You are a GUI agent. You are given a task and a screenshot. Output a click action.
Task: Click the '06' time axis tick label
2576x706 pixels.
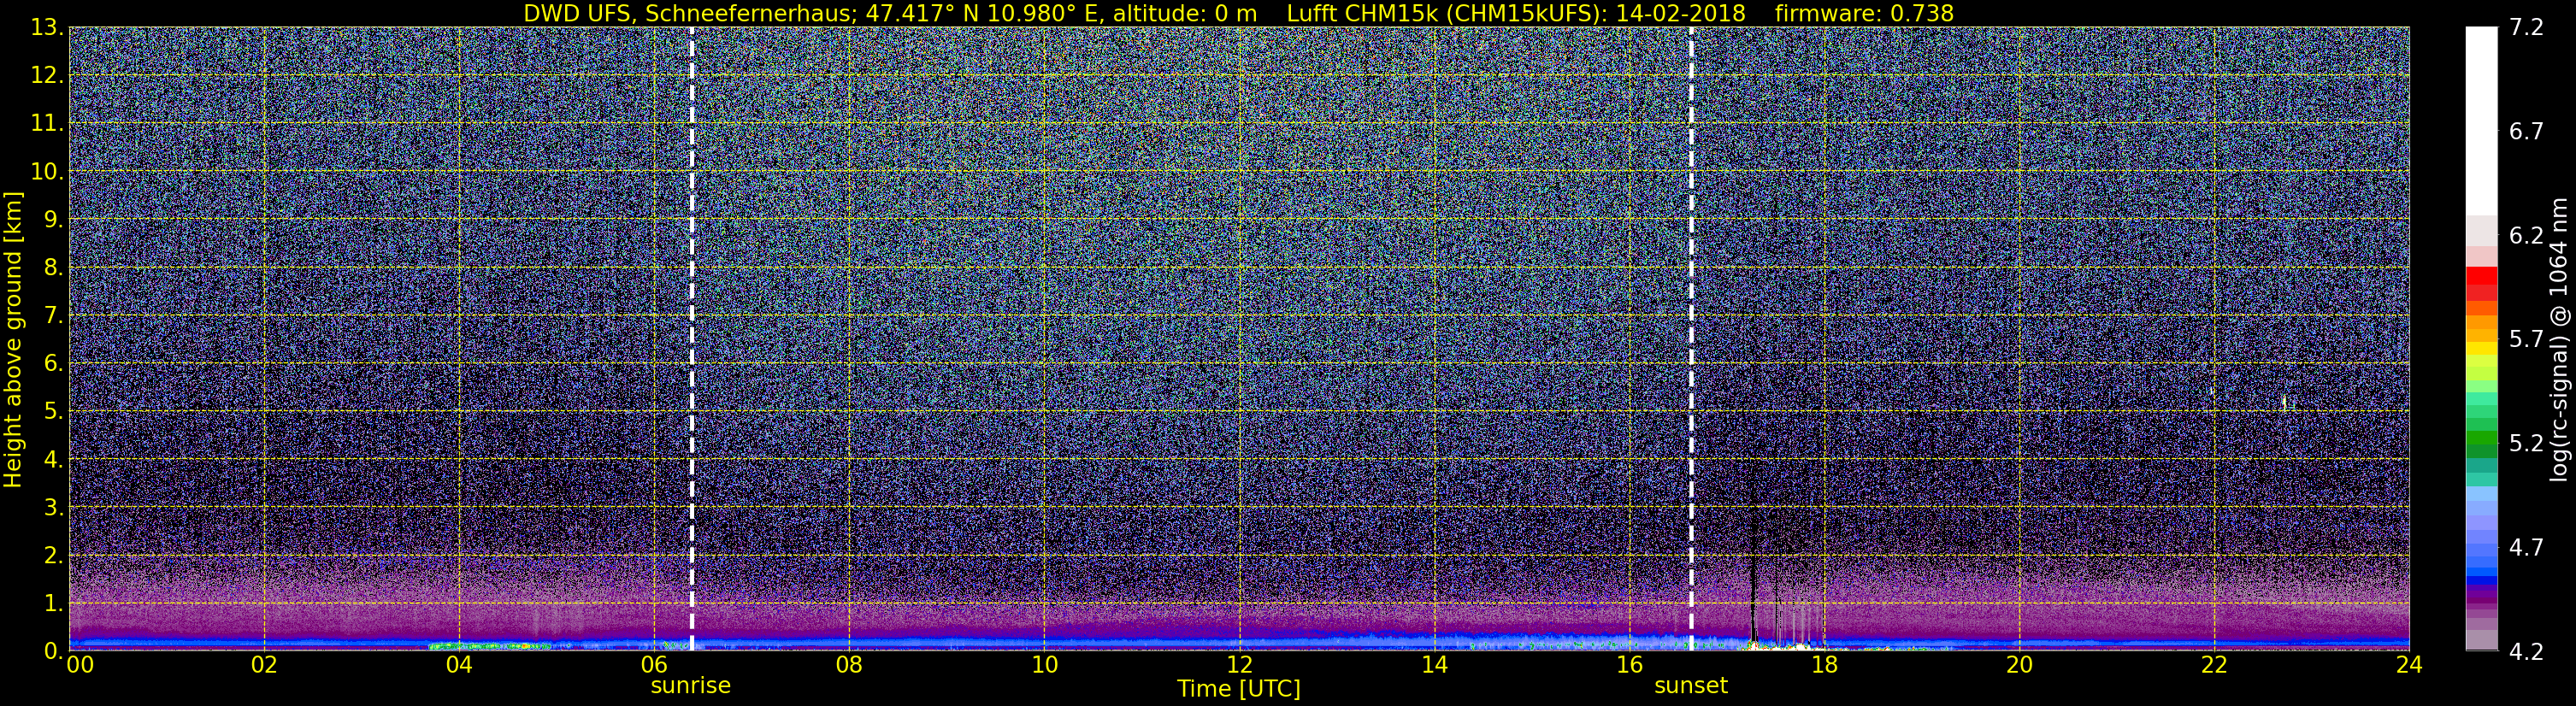(654, 665)
